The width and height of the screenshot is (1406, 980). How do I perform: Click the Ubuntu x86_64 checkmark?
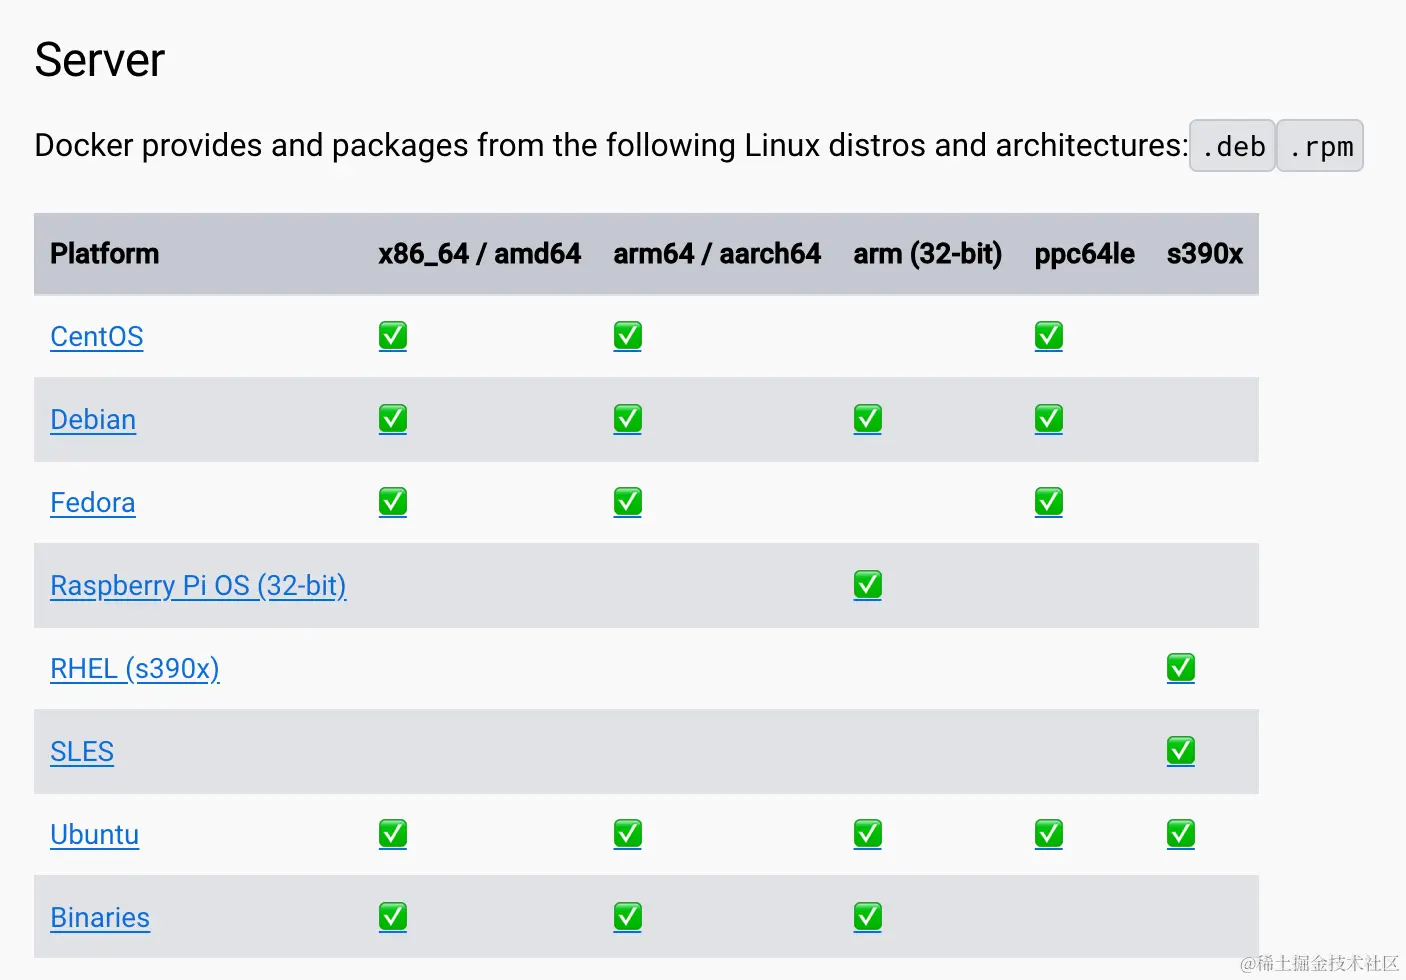pos(393,834)
